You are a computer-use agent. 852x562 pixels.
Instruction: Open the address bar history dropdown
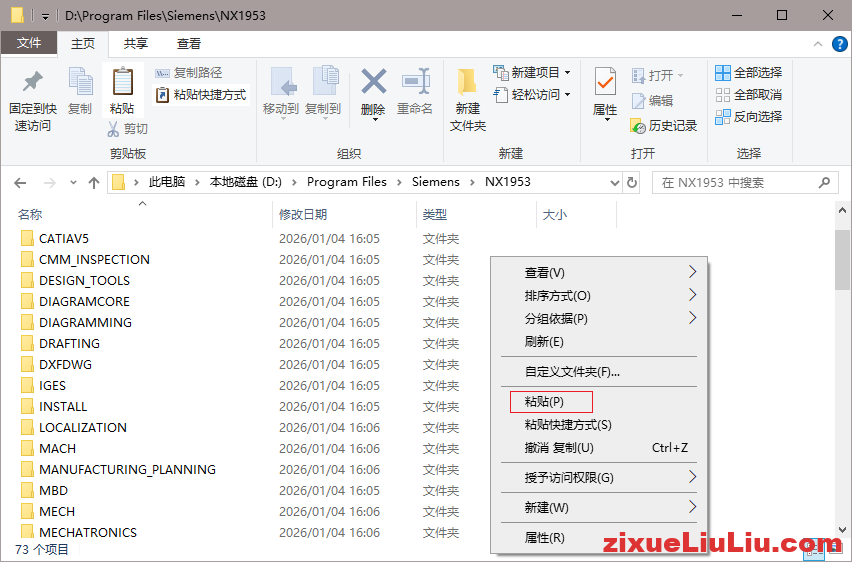coord(615,183)
